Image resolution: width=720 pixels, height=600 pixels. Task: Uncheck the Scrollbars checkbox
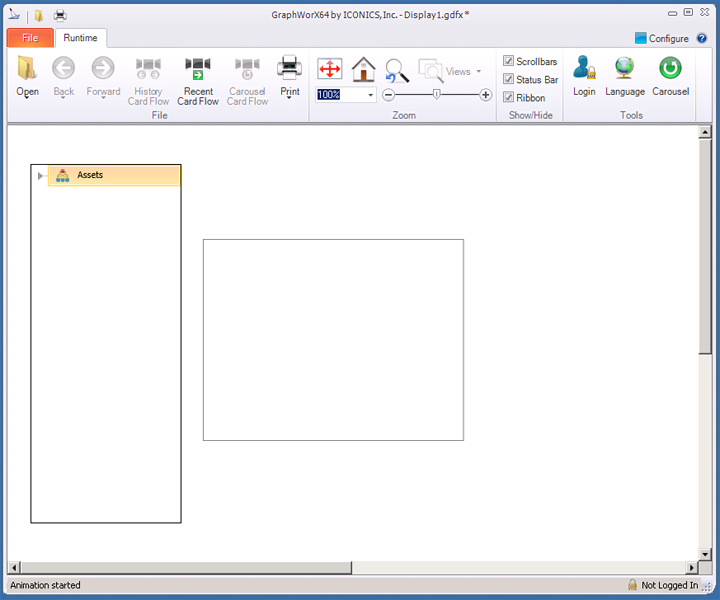(x=509, y=62)
